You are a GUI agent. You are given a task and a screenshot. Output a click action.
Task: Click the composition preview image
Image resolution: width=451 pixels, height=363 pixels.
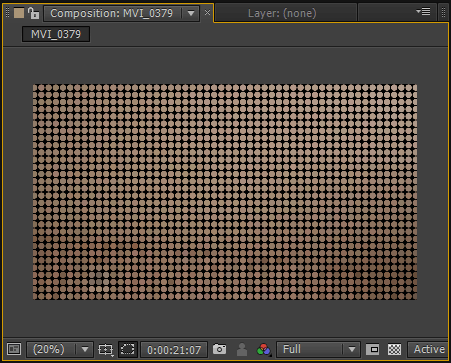coord(225,192)
